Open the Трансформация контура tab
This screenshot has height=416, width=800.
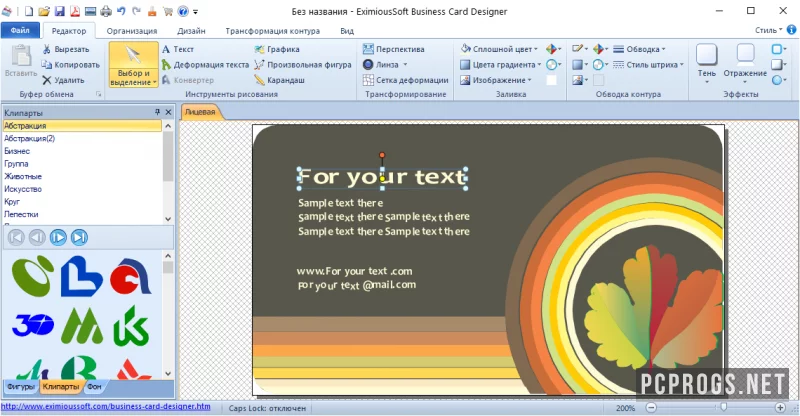point(272,31)
